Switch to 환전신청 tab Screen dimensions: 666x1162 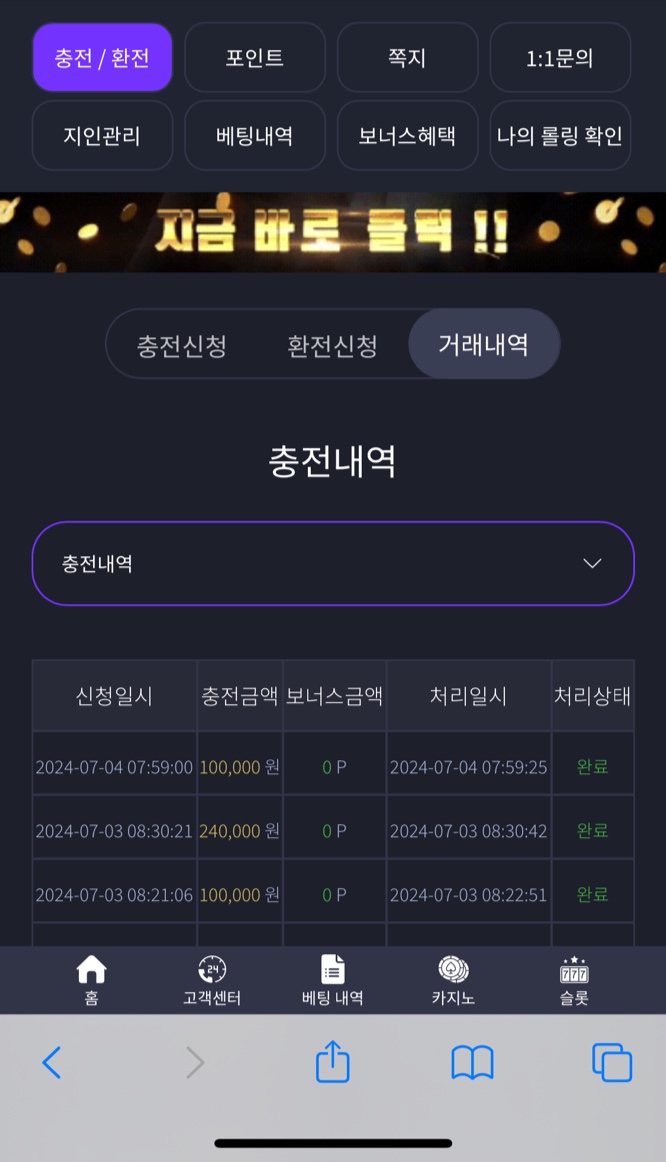pos(333,345)
